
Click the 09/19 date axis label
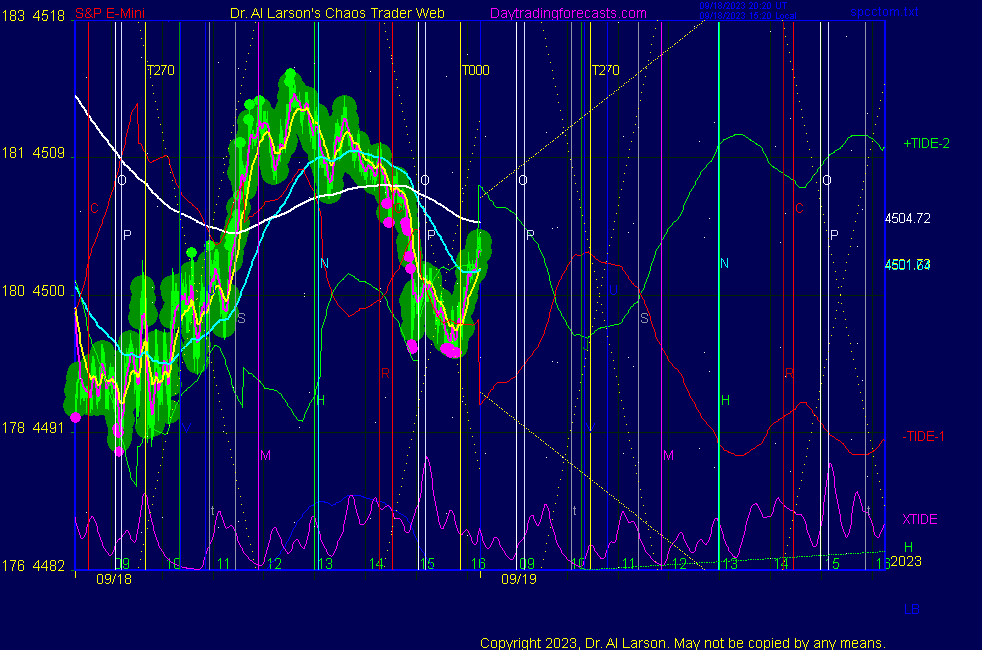(x=519, y=579)
